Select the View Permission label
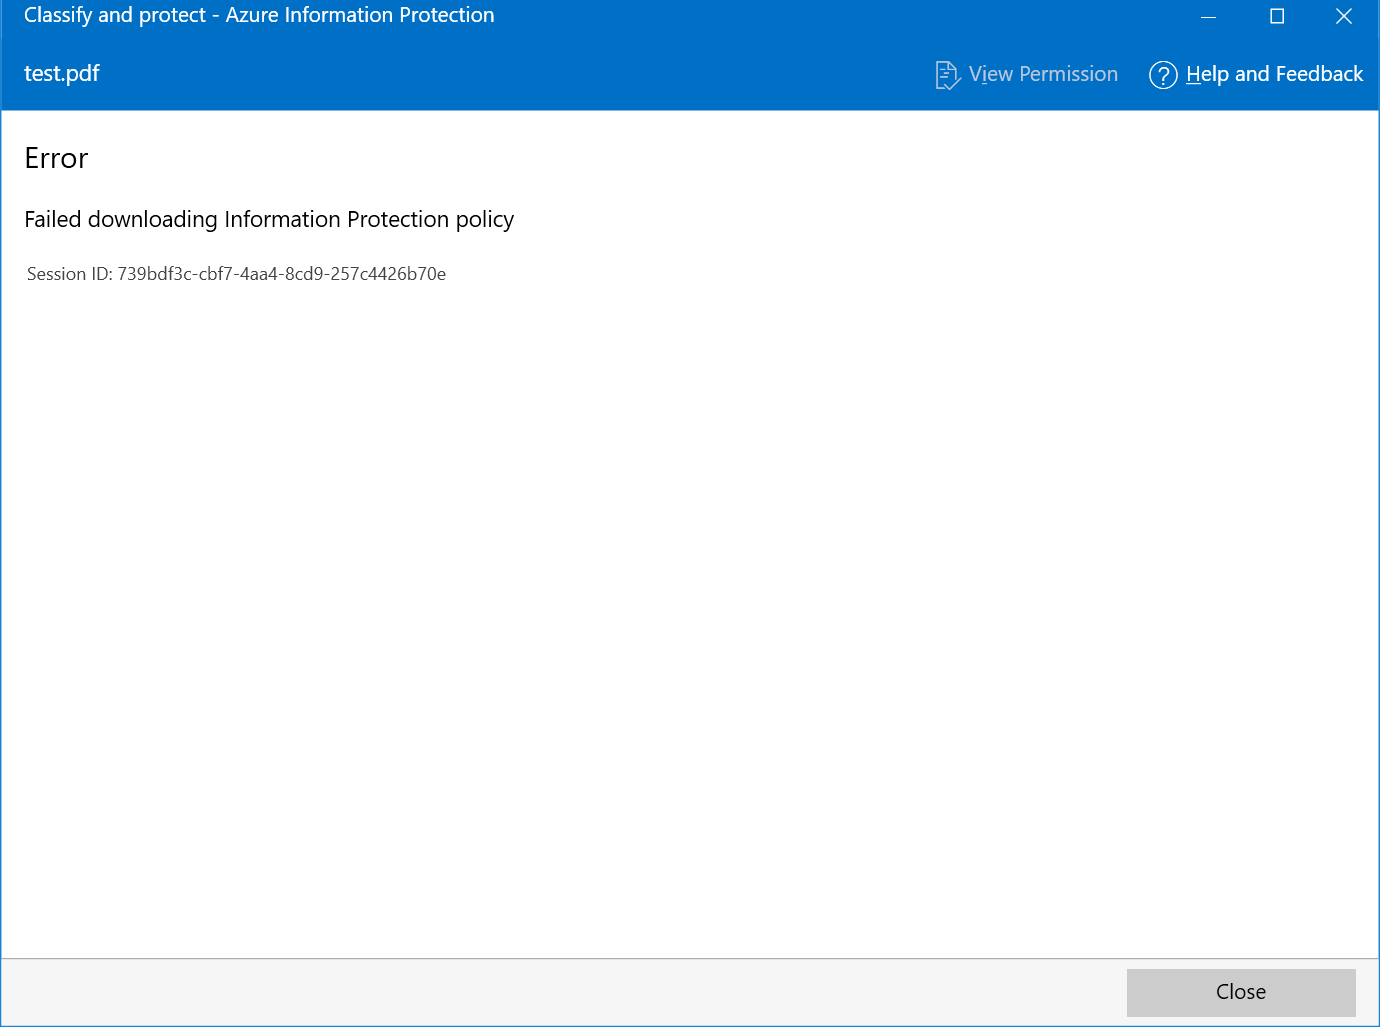1380x1027 pixels. [1043, 74]
